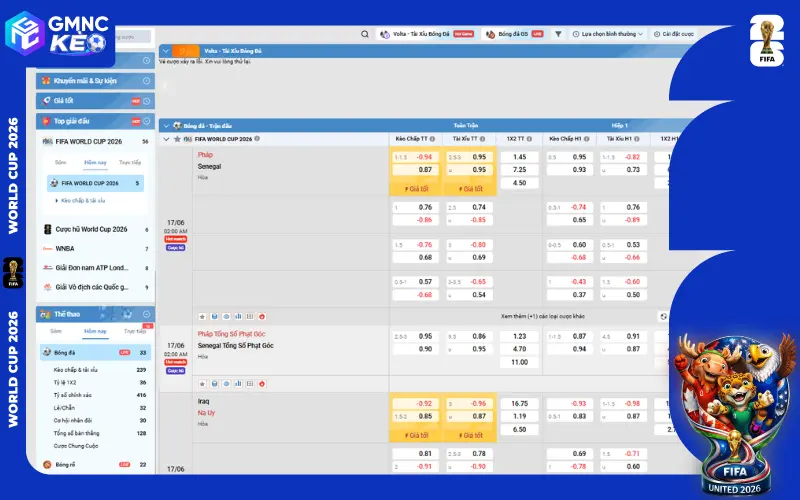The height and width of the screenshot is (500, 800).
Task: Click the refresh icon beside Xem thêm row
Action: [663, 316]
